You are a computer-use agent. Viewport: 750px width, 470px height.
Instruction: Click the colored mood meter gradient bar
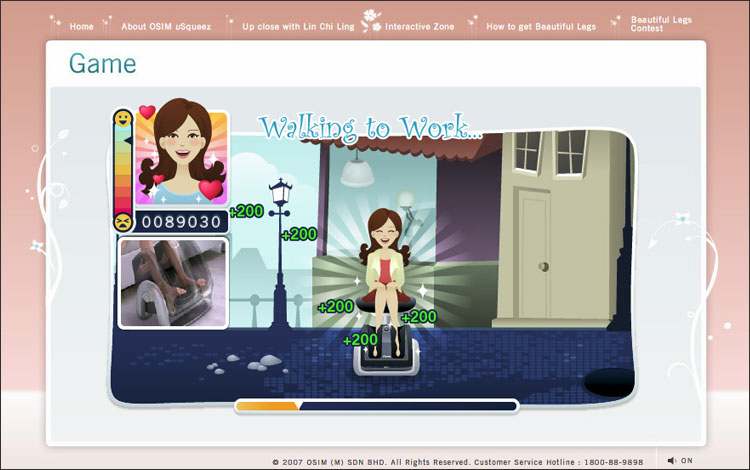(122, 170)
